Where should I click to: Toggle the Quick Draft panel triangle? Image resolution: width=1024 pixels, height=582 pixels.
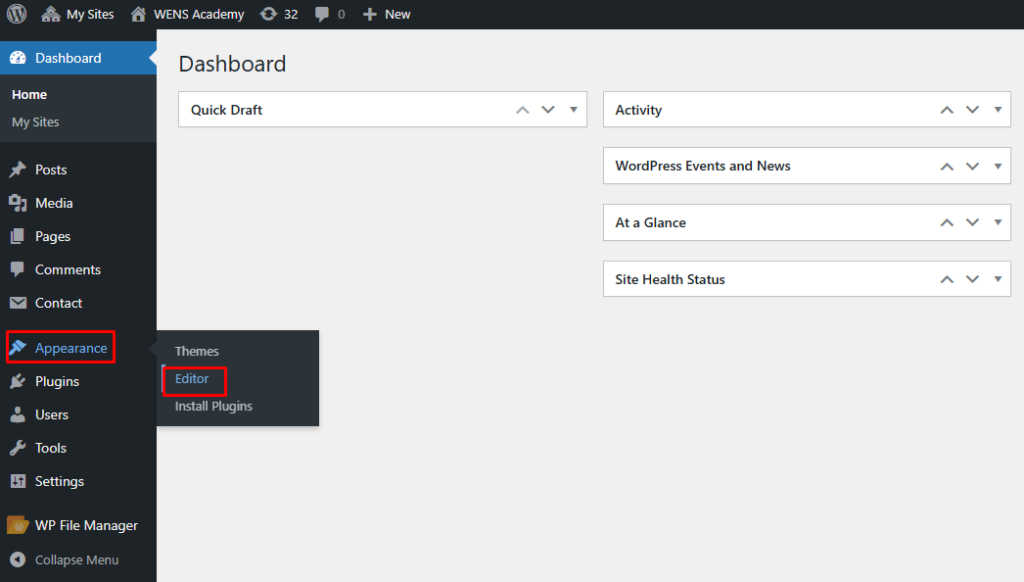(x=573, y=110)
